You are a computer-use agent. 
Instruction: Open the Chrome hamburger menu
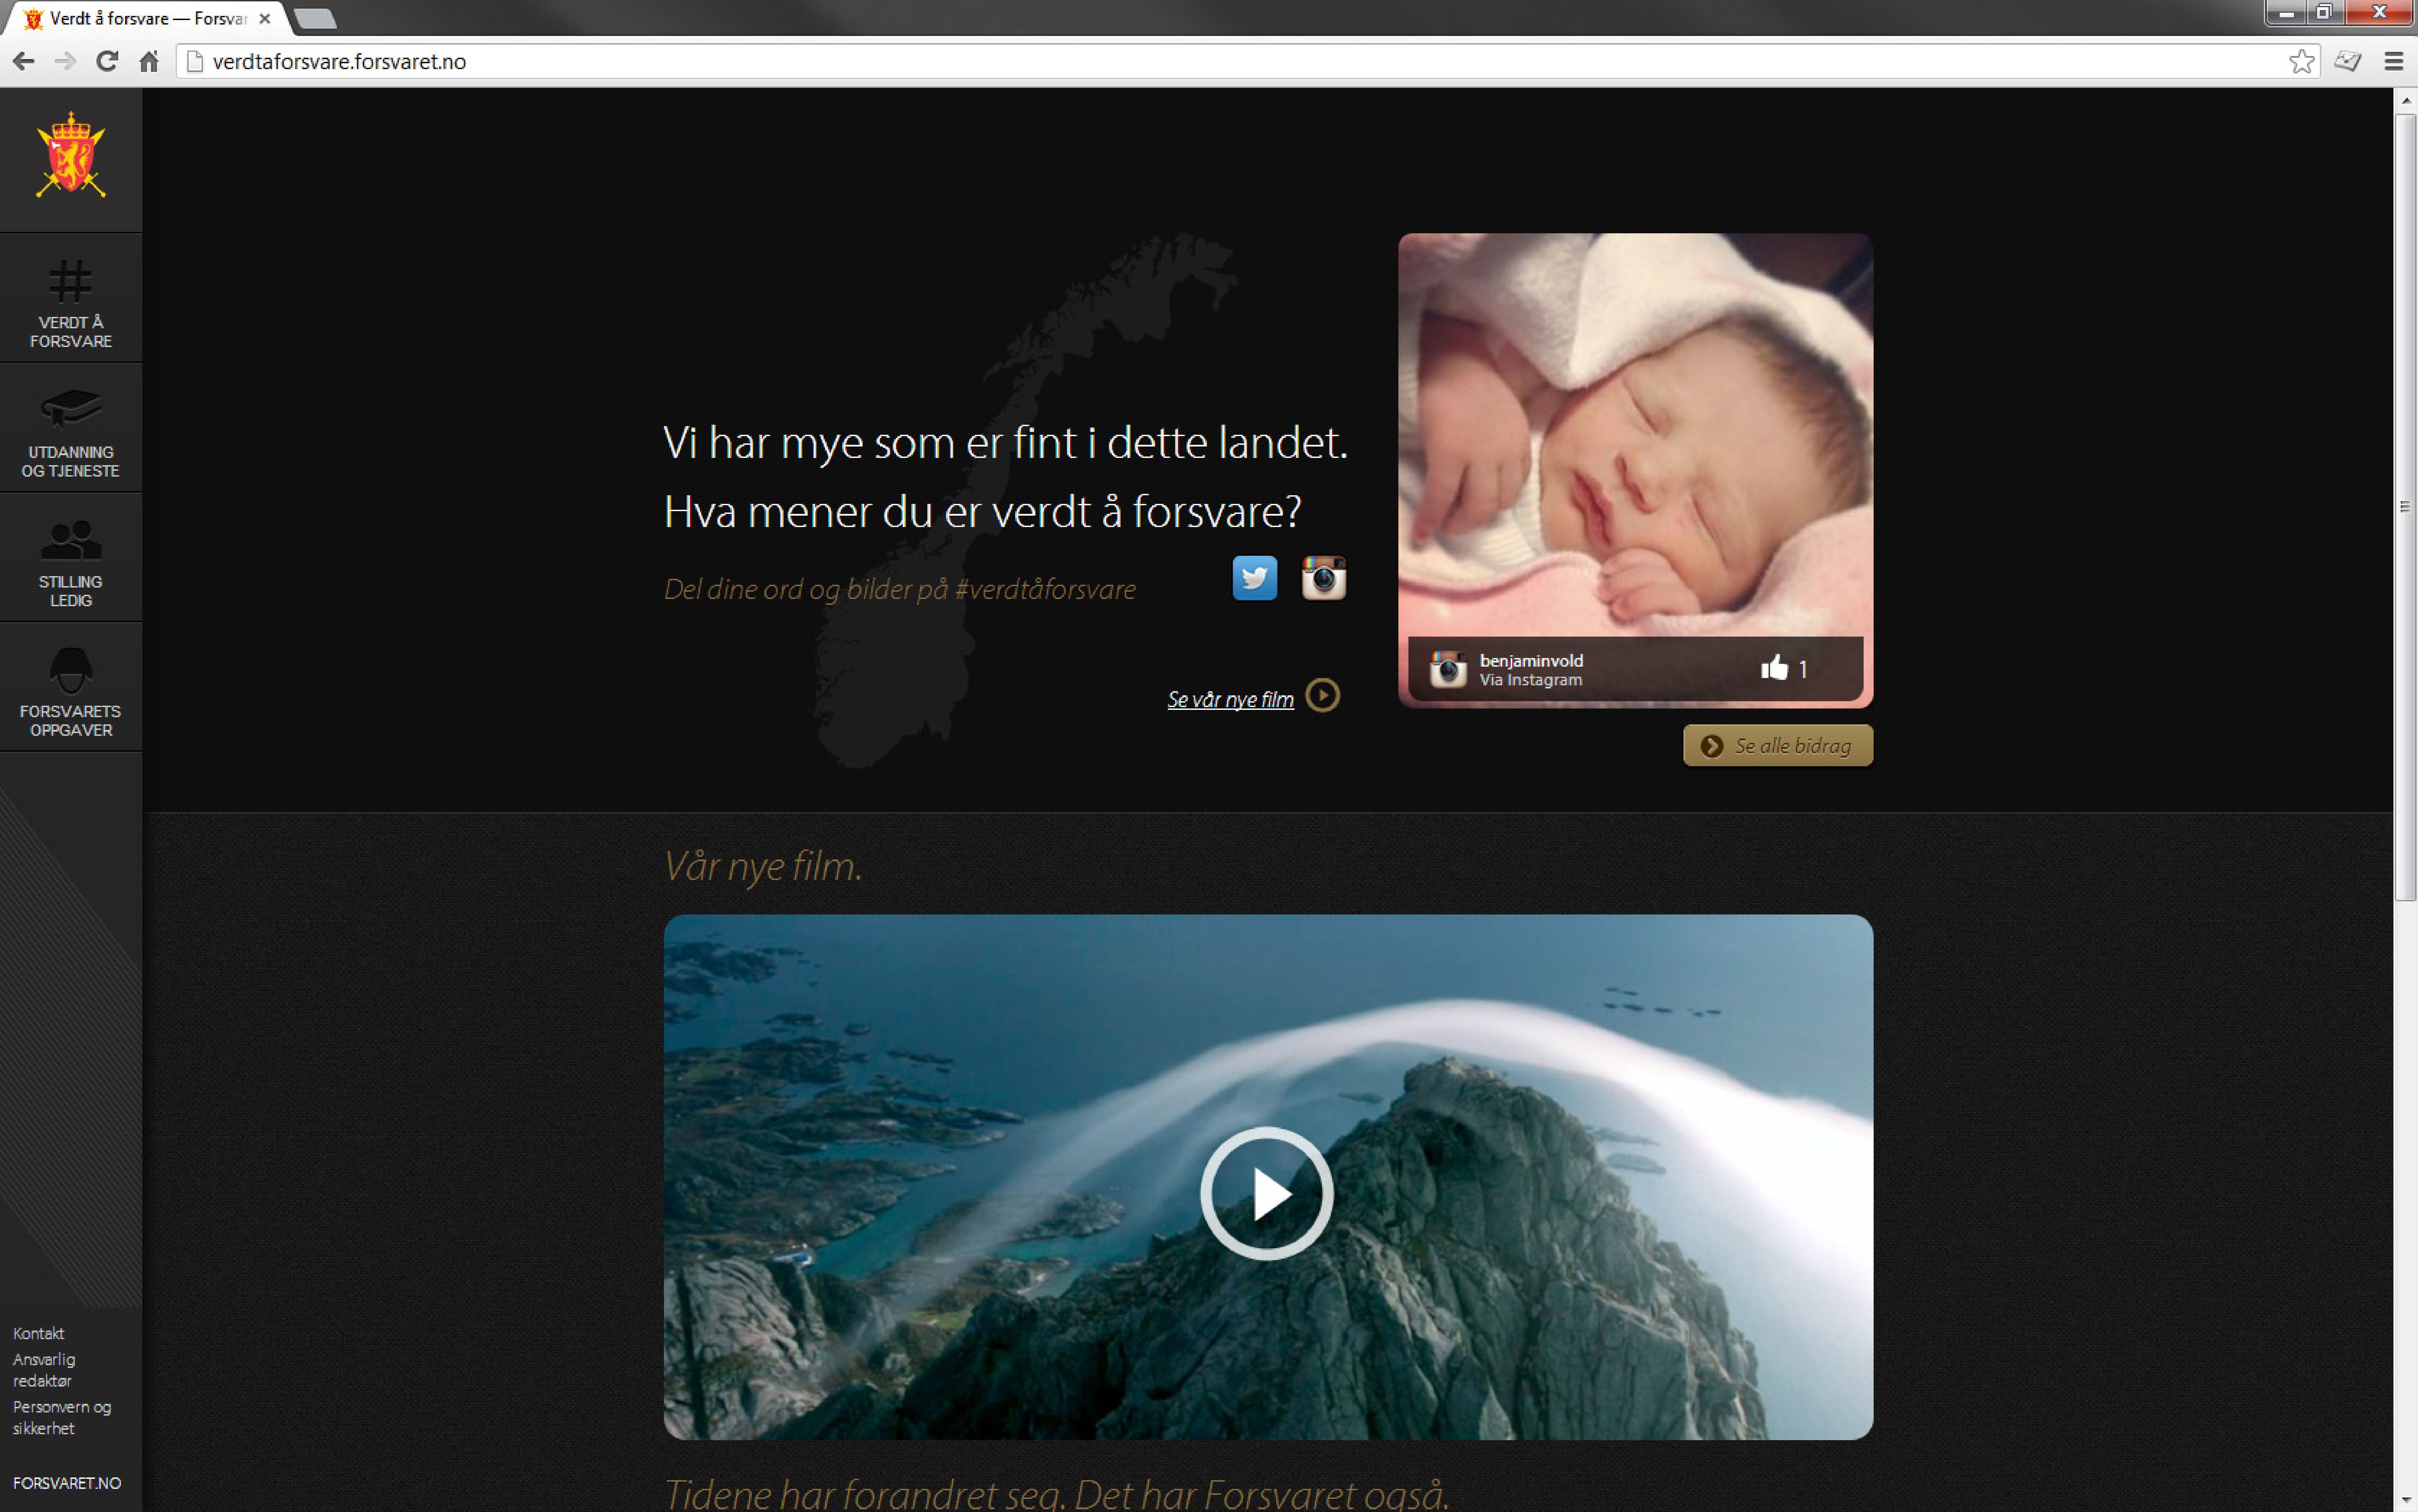click(2393, 62)
